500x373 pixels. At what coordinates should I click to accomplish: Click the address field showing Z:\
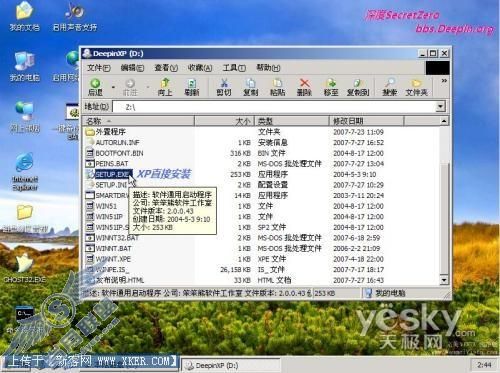(x=274, y=107)
